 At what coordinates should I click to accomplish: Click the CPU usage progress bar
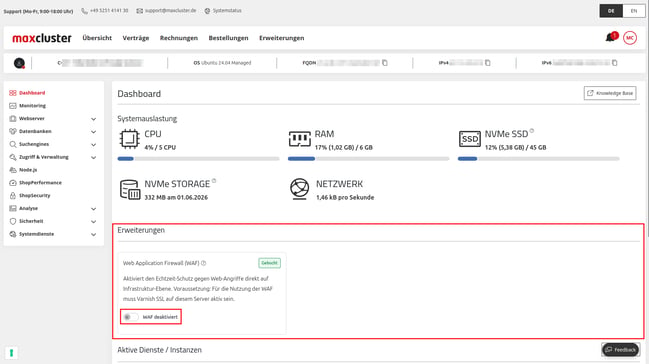(x=198, y=159)
